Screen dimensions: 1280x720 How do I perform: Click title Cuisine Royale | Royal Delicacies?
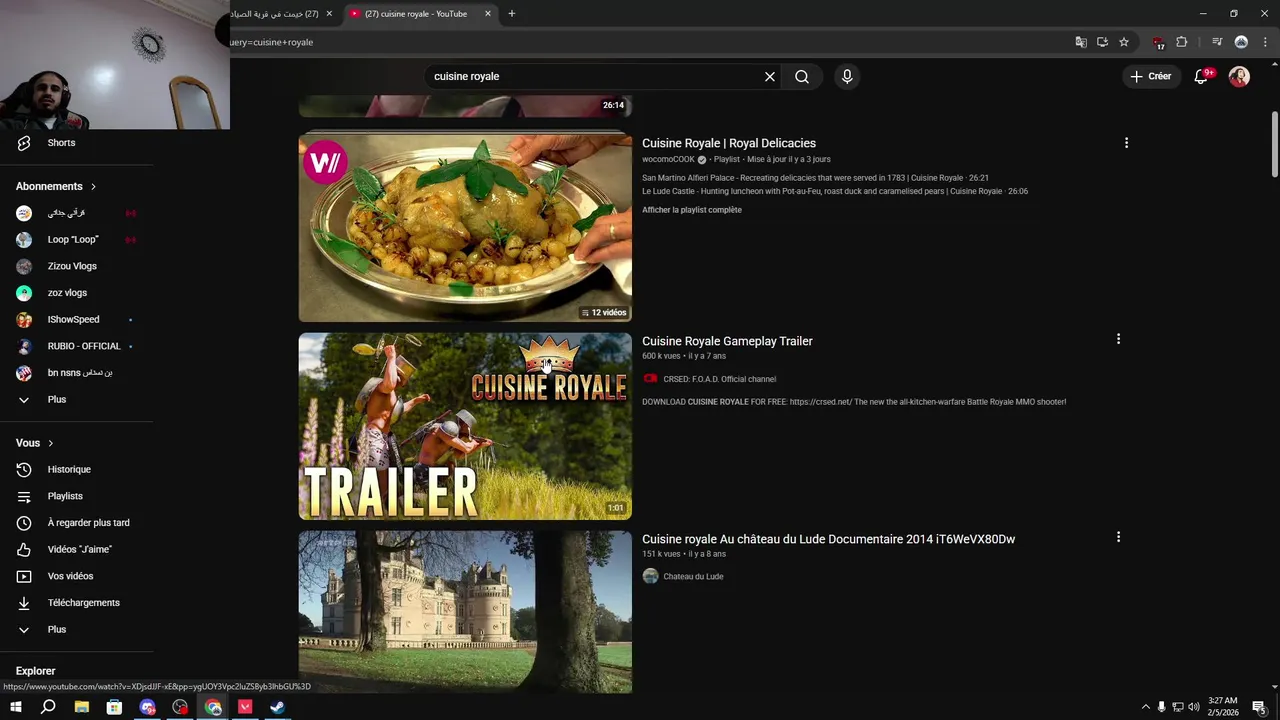pos(729,143)
